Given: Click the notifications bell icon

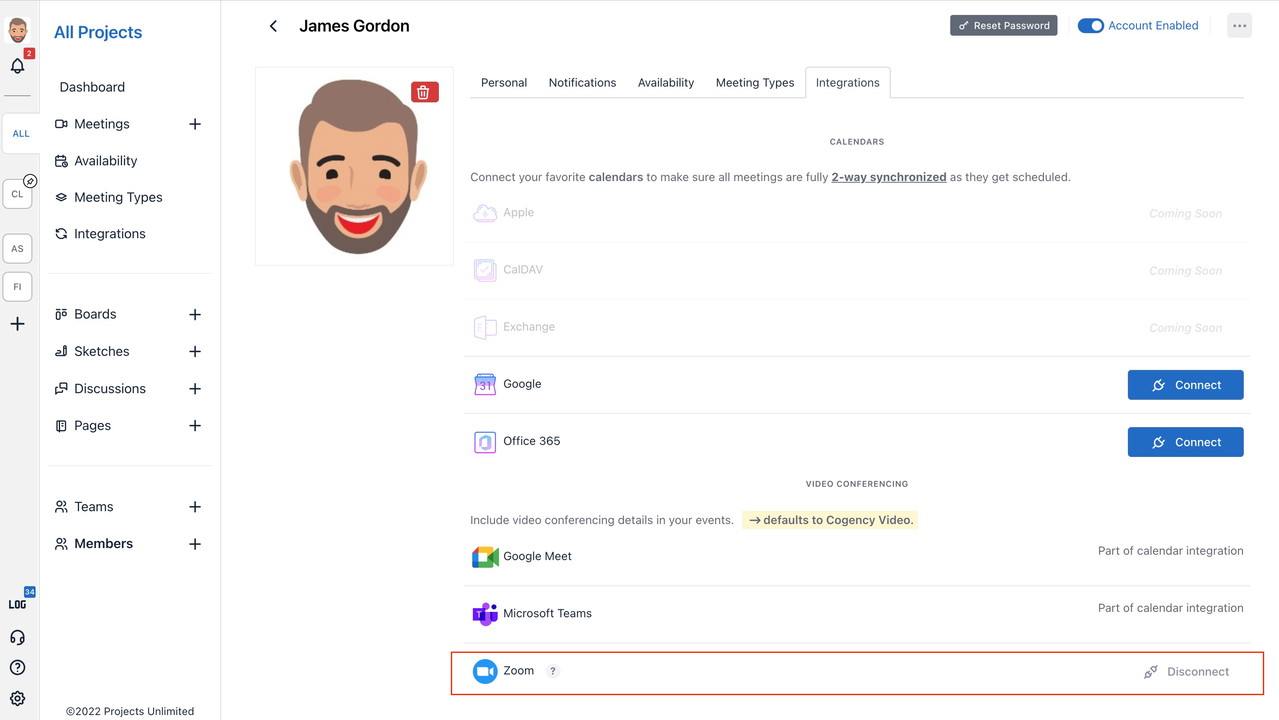Looking at the screenshot, I should click(17, 66).
